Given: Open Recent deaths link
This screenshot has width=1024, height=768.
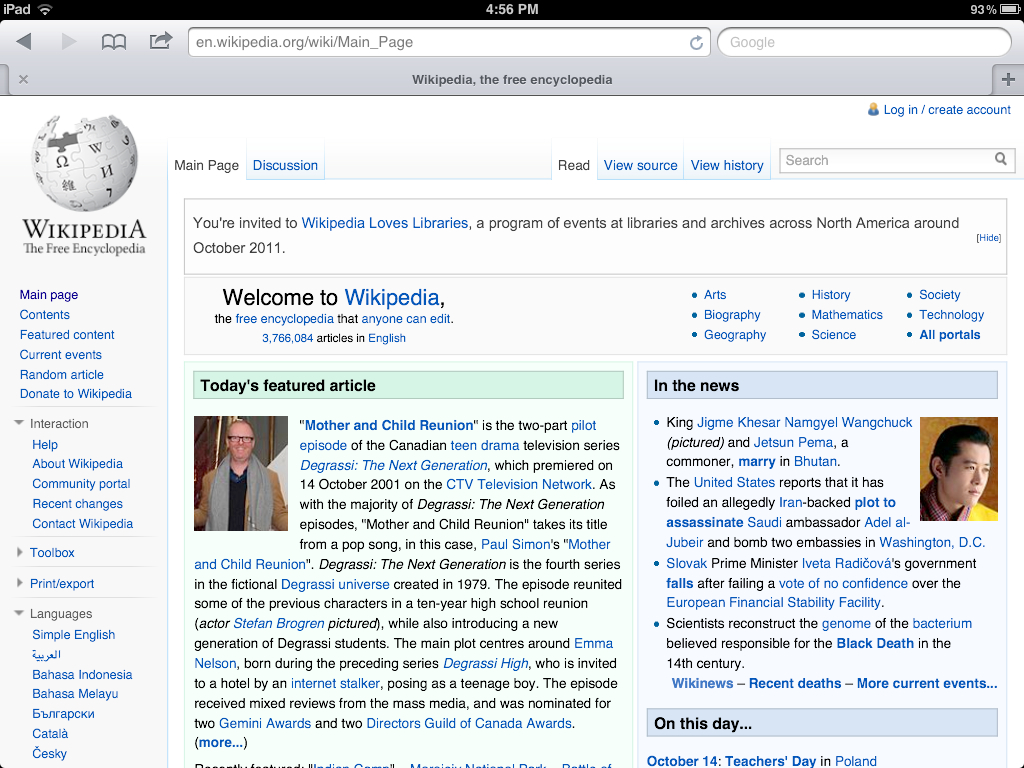Looking at the screenshot, I should pos(795,683).
